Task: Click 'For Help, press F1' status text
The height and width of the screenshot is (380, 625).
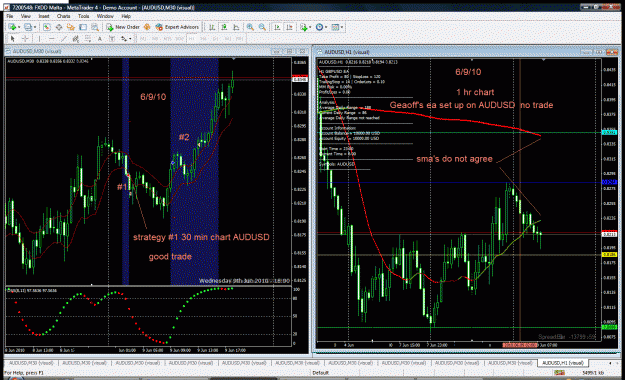Action: [x=24, y=373]
